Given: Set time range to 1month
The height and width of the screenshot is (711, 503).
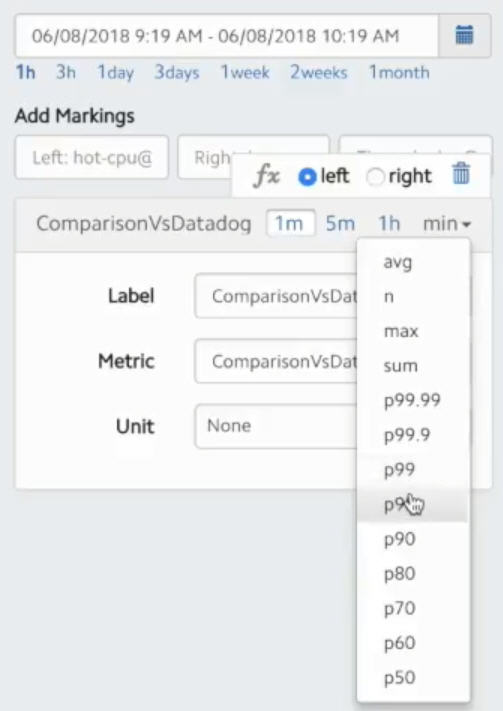Looking at the screenshot, I should tap(399, 72).
